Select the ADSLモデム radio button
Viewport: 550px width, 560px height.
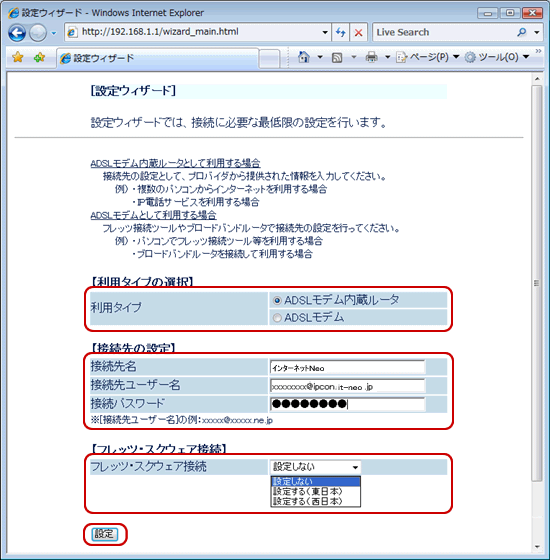tap(277, 318)
